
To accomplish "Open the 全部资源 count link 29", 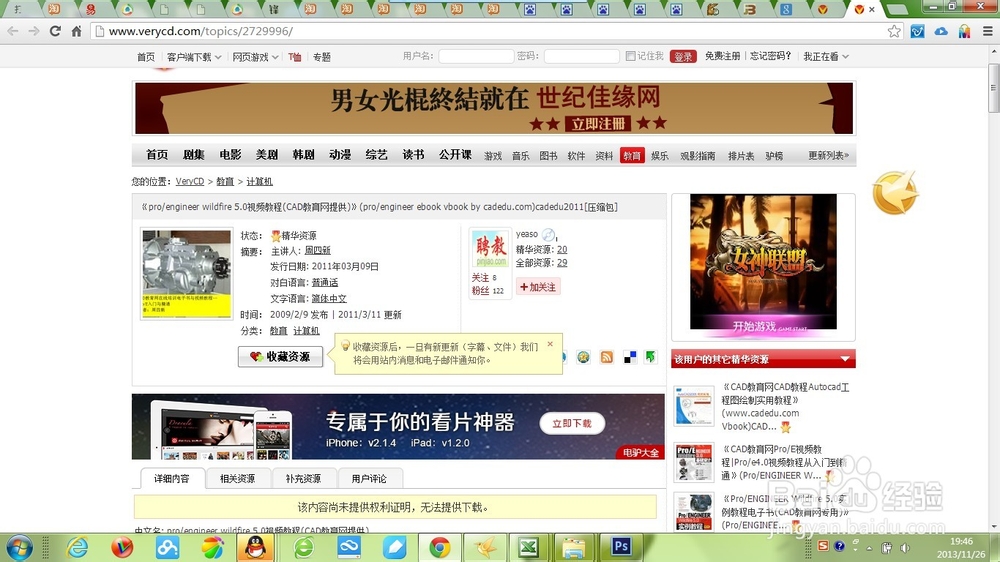I will click(562, 263).
